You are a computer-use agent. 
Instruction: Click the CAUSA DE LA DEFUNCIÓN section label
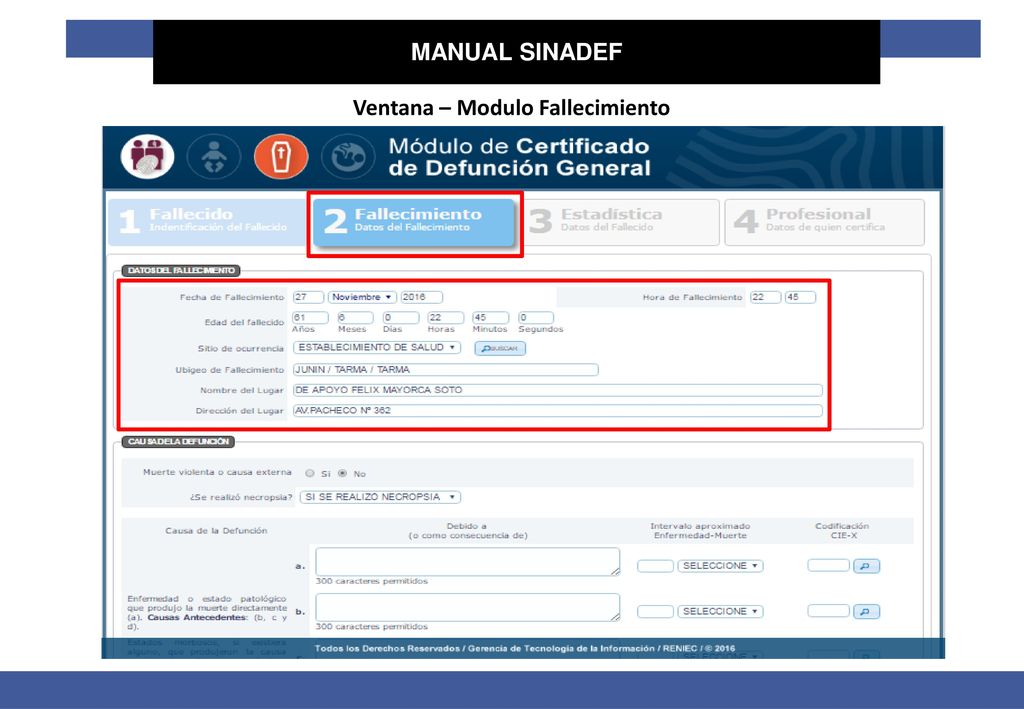pyautogui.click(x=178, y=442)
